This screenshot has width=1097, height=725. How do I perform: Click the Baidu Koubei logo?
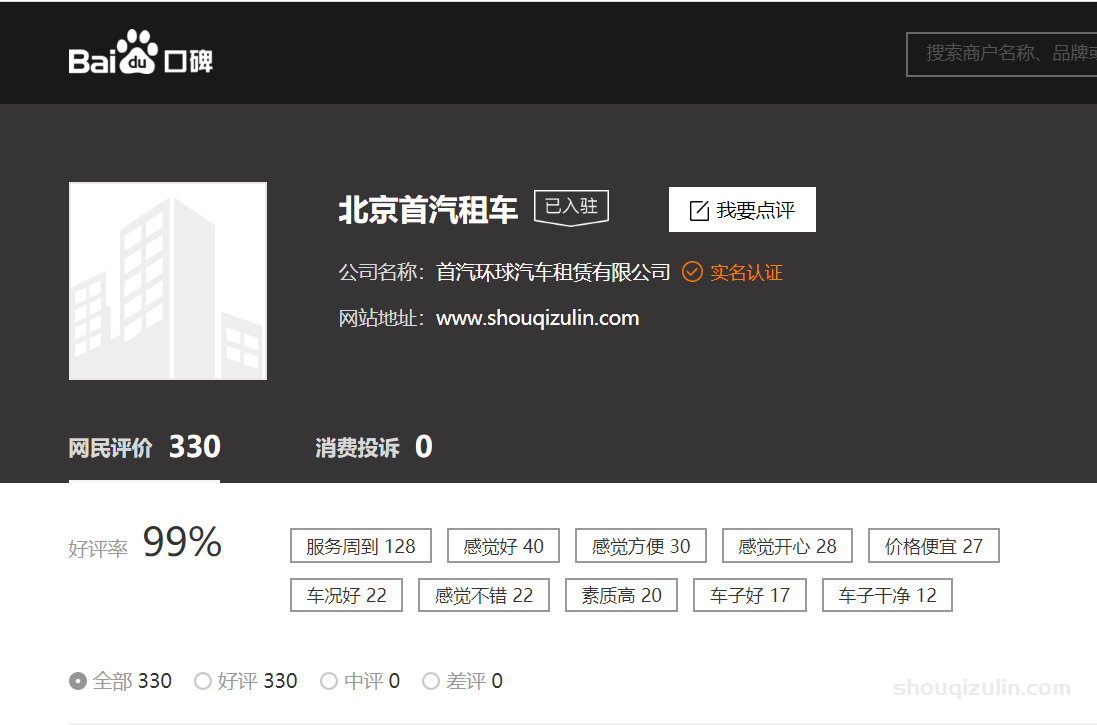pos(141,52)
